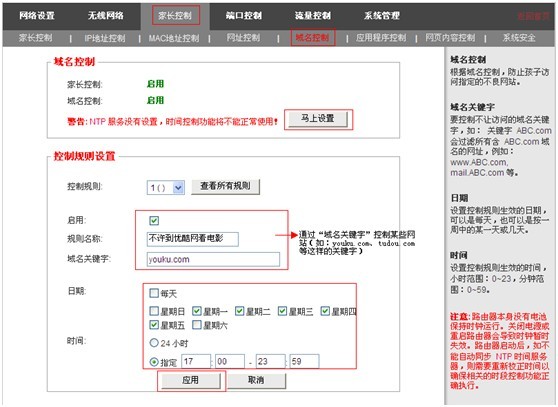Click the 域名关键字 field containing youku.com
Image resolution: width=558 pixels, height=407 pixels.
pyautogui.click(x=213, y=259)
